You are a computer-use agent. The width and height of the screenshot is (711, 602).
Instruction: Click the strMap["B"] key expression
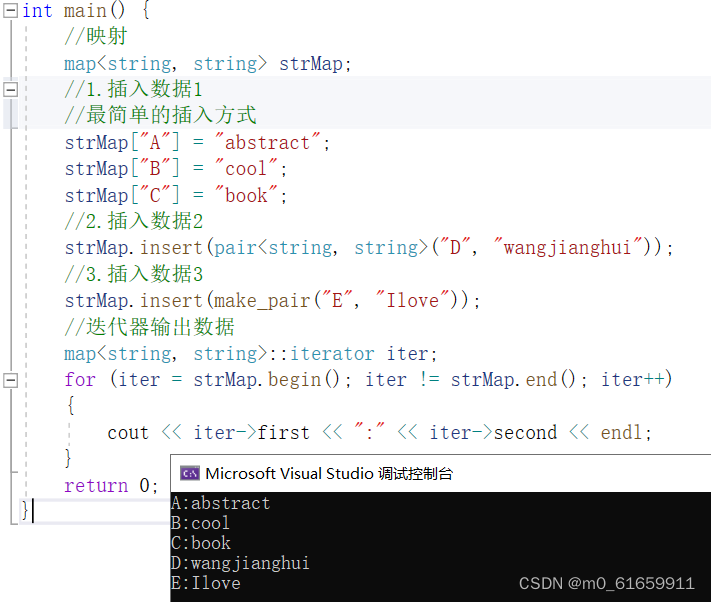(x=122, y=169)
